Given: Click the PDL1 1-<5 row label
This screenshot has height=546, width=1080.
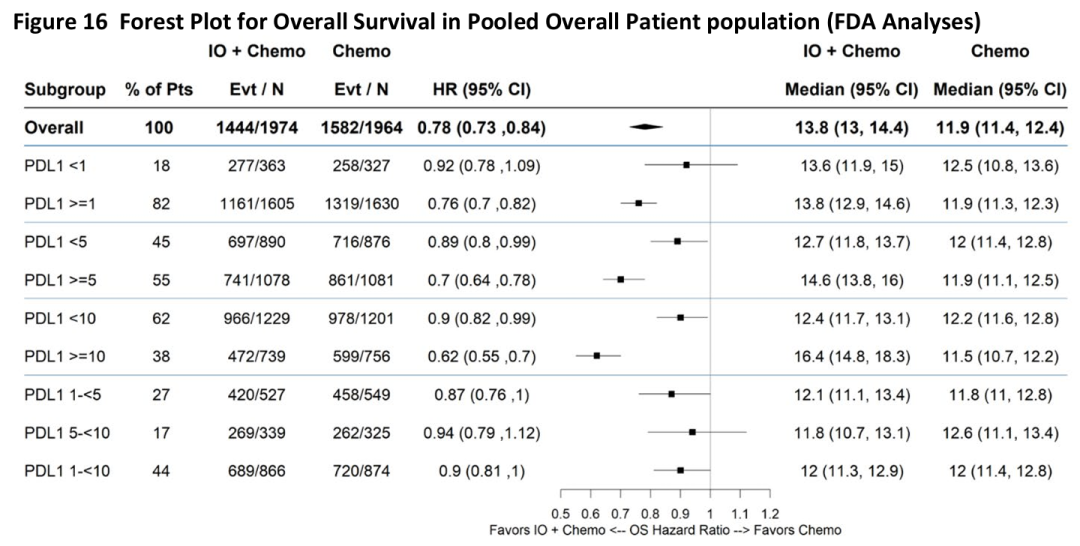Looking at the screenshot, I should pos(56,394).
